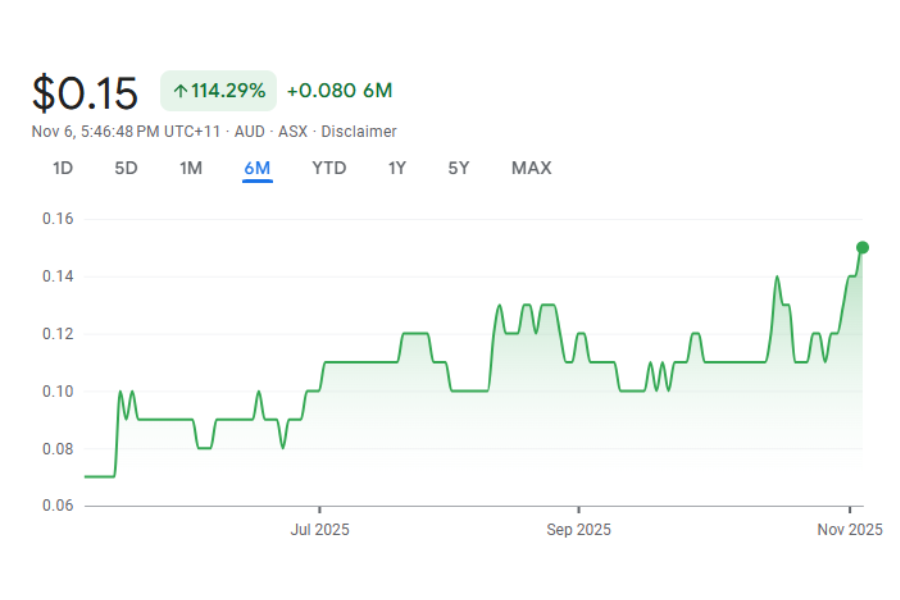Open the Disclaimer link
Image resolution: width=900 pixels, height=600 pixels.
point(359,132)
